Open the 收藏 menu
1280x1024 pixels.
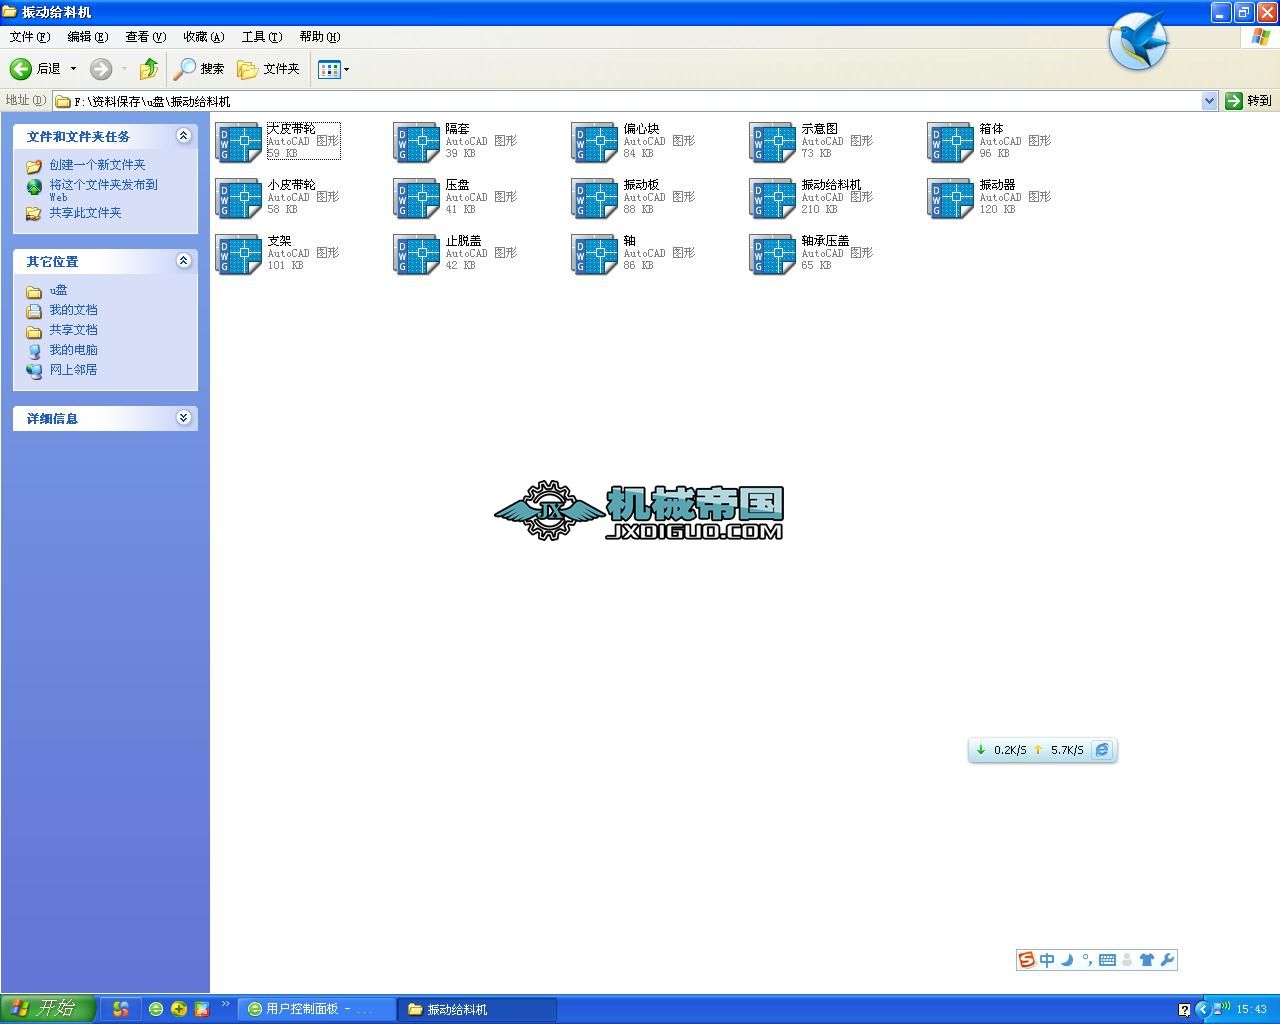click(203, 37)
